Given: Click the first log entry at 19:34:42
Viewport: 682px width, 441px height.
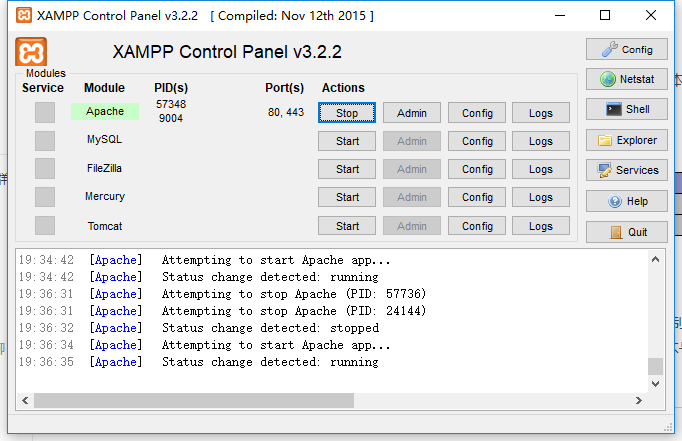Looking at the screenshot, I should [204, 260].
